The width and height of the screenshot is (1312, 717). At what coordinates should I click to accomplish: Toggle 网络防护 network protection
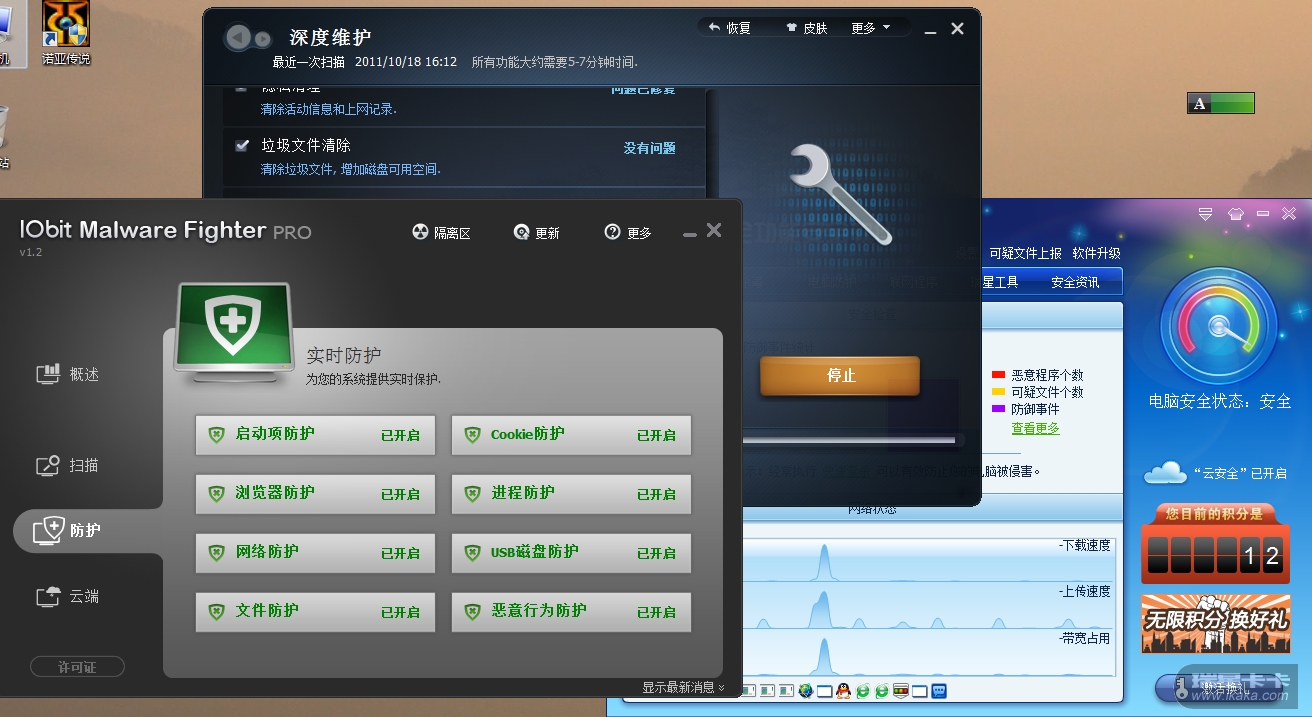(315, 553)
